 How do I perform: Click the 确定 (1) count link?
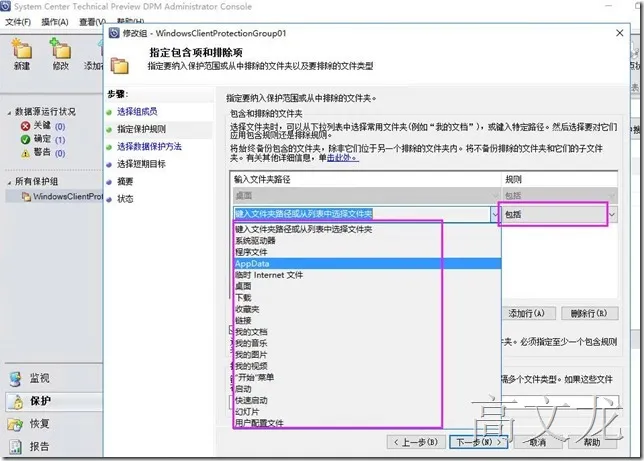pyautogui.click(x=60, y=140)
